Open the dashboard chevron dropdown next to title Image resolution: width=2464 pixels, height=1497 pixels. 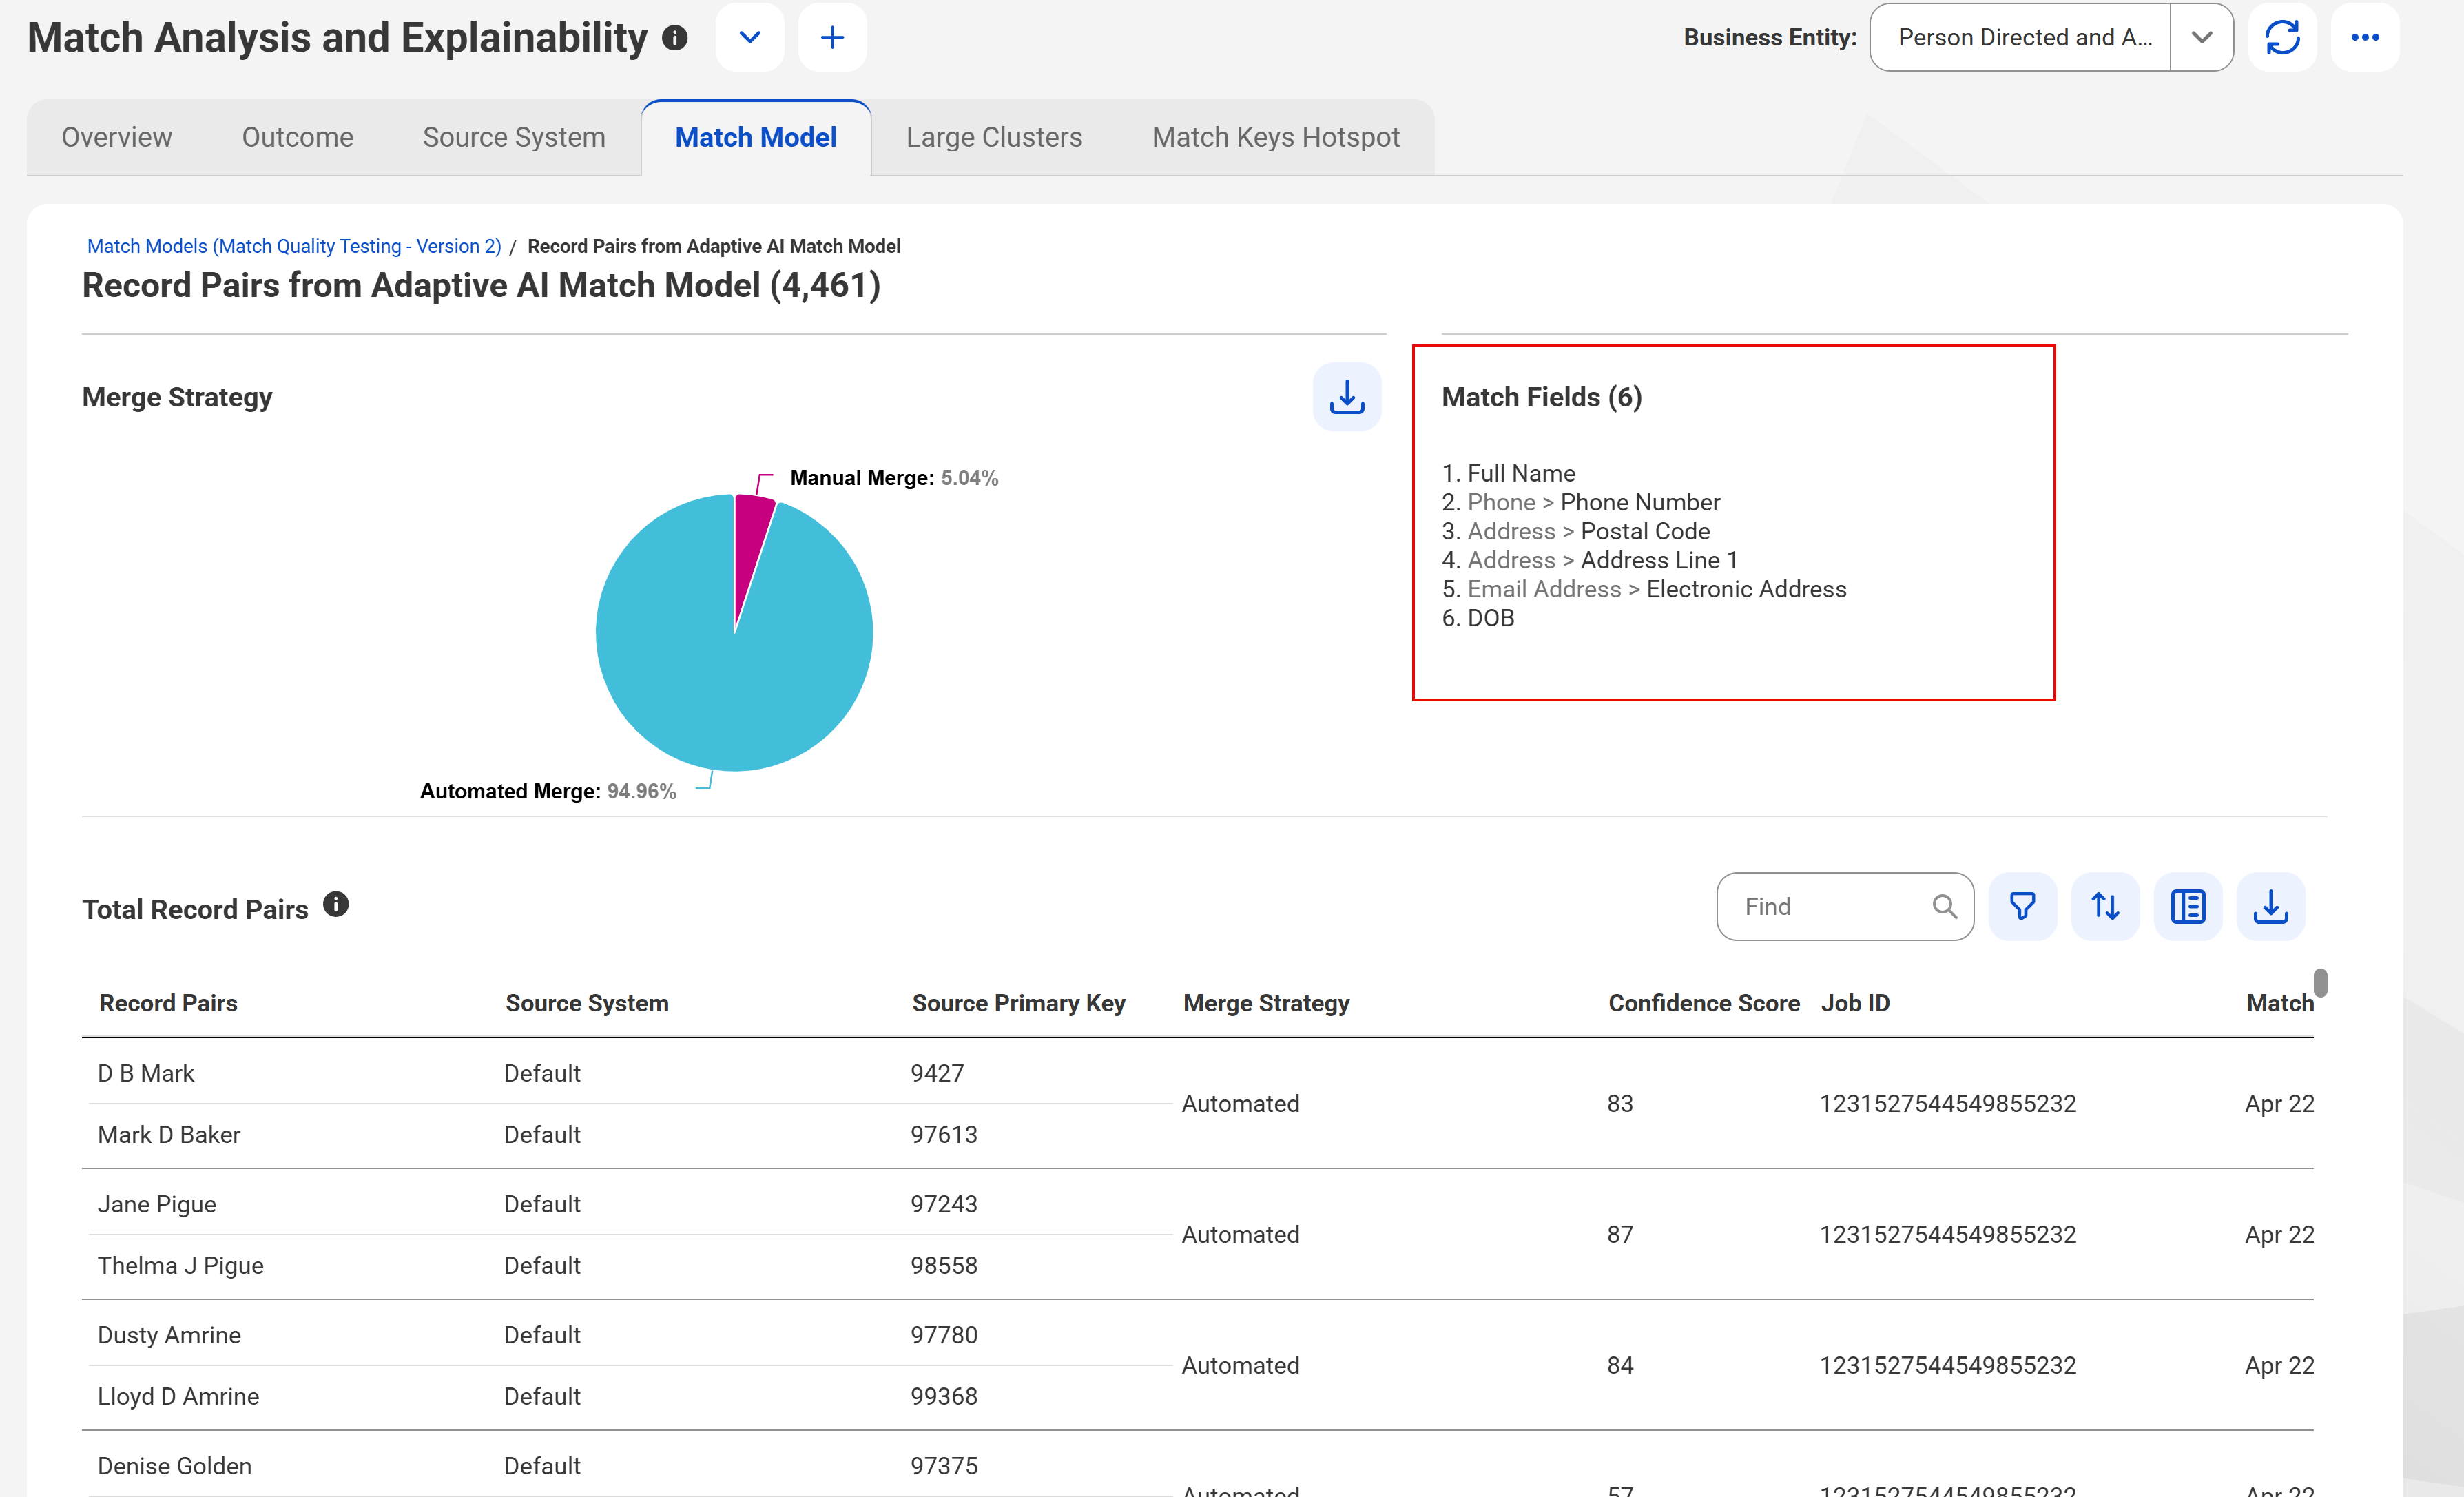[x=749, y=38]
